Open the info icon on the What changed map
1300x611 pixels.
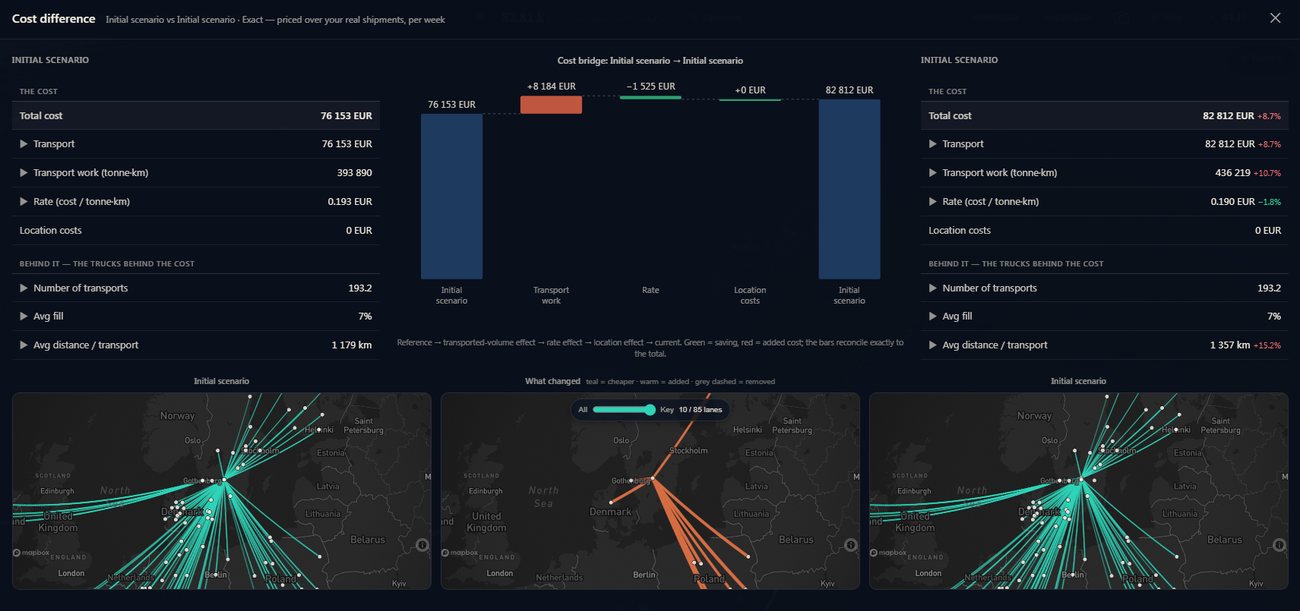point(850,545)
